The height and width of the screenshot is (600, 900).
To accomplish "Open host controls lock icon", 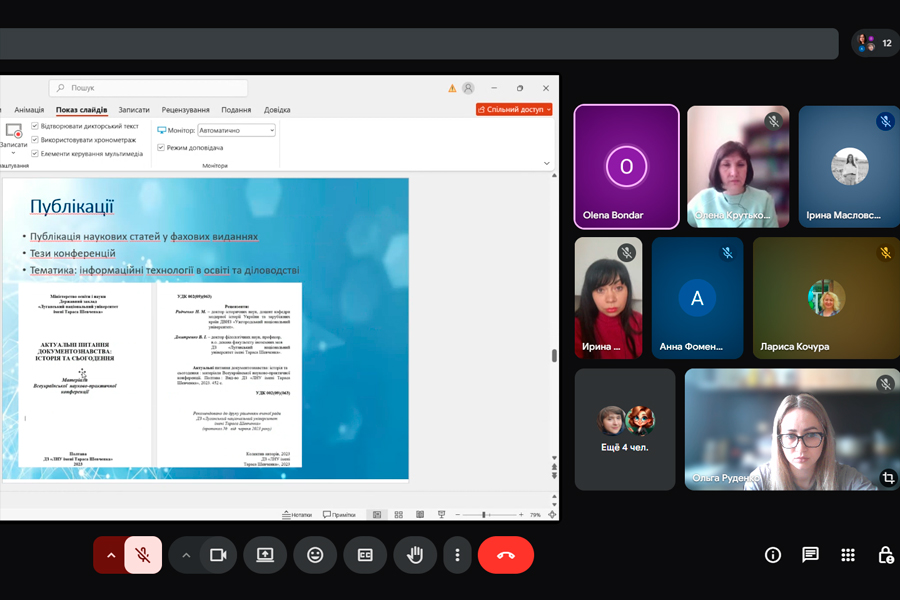I will [x=886, y=555].
